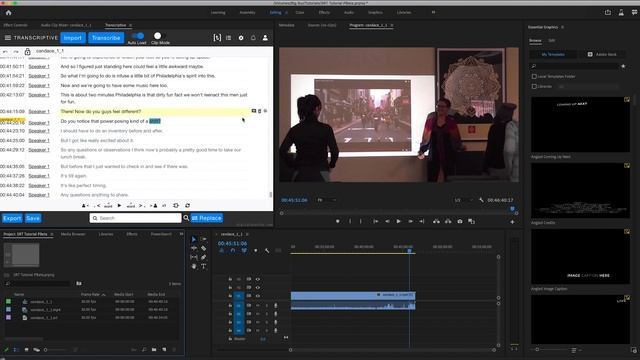Open timeline display settings wrench
This screenshot has height=360, width=640.
pyautogui.click(x=267, y=251)
